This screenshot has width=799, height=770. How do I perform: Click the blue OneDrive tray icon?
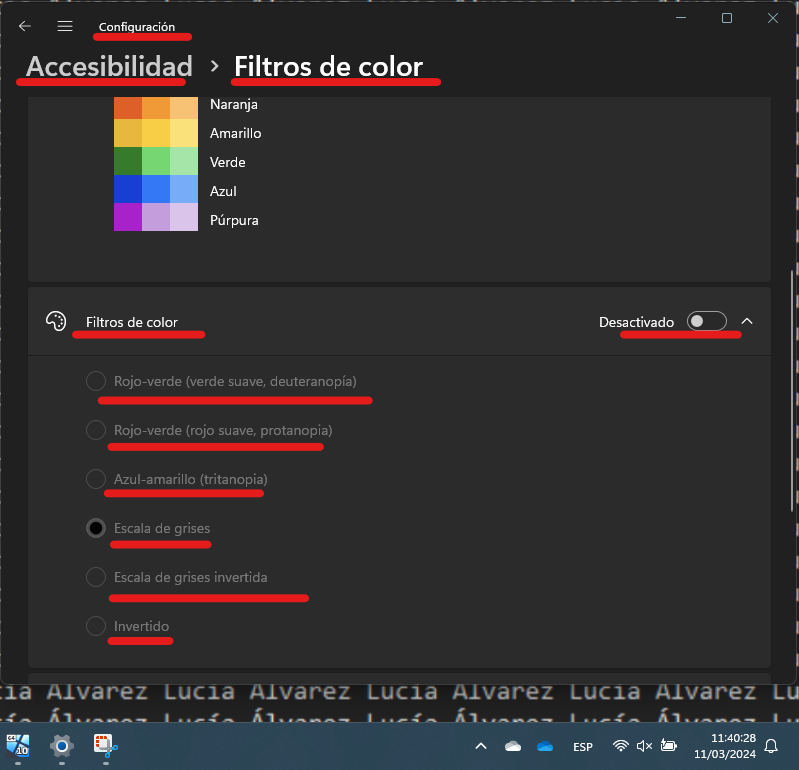[545, 746]
